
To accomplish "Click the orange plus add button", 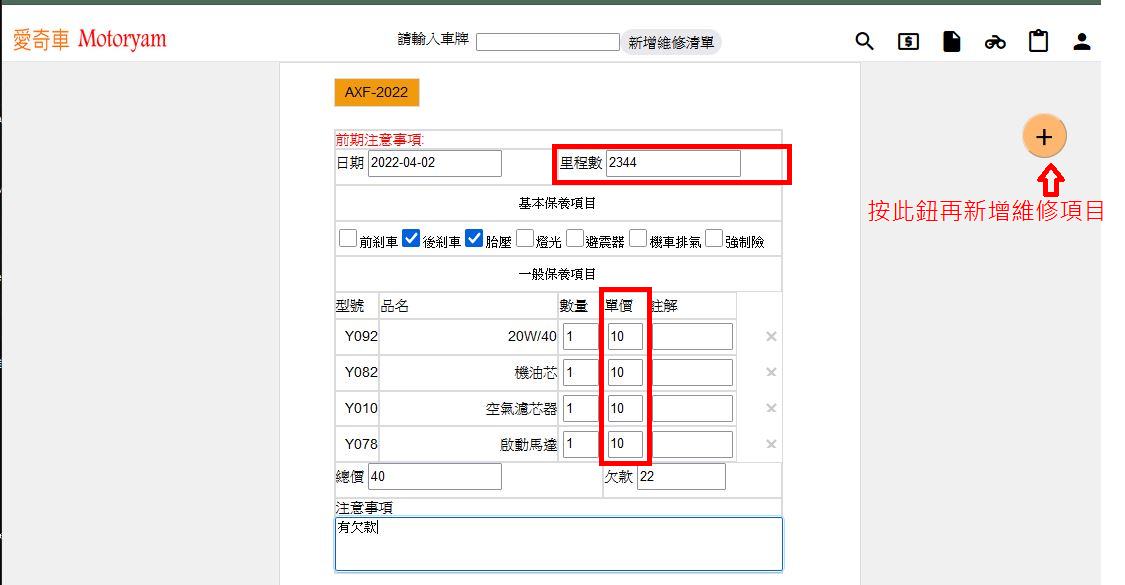I will (1044, 137).
